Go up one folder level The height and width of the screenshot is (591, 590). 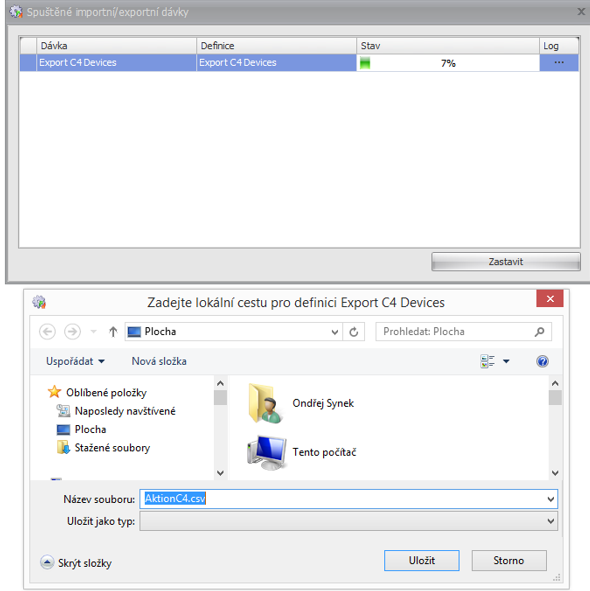[113, 332]
